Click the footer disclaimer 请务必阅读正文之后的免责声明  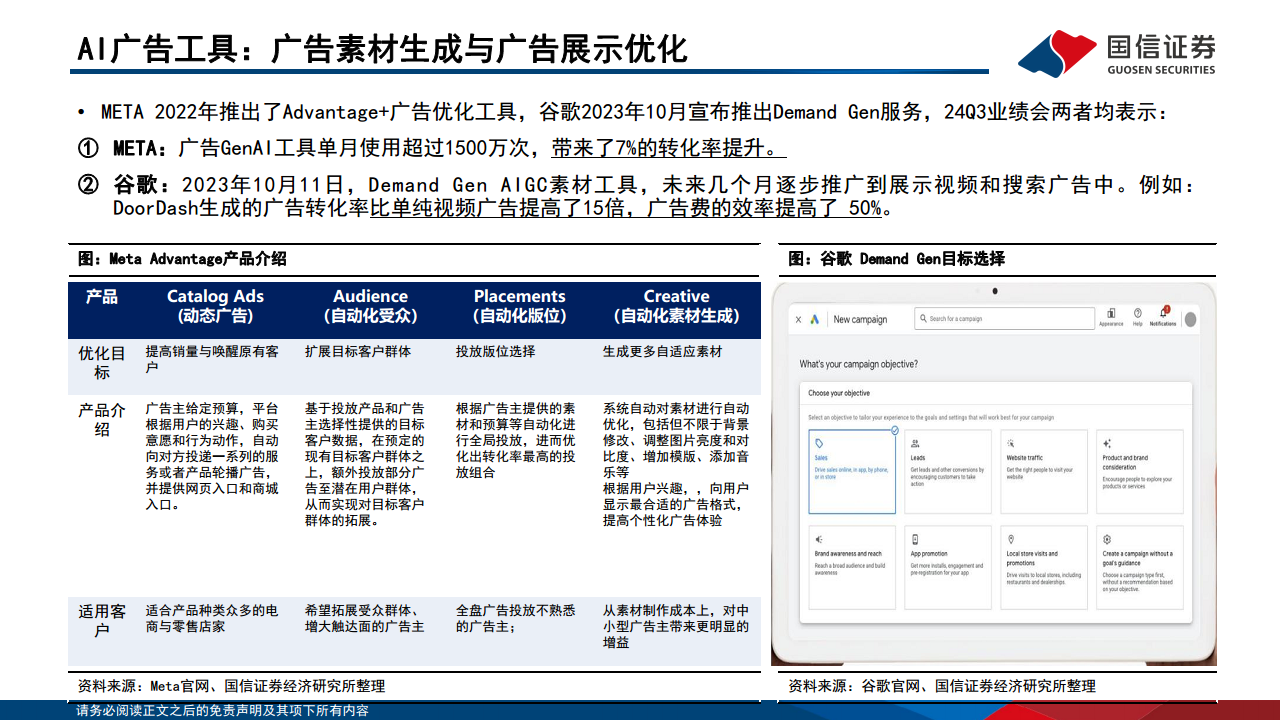(222, 711)
